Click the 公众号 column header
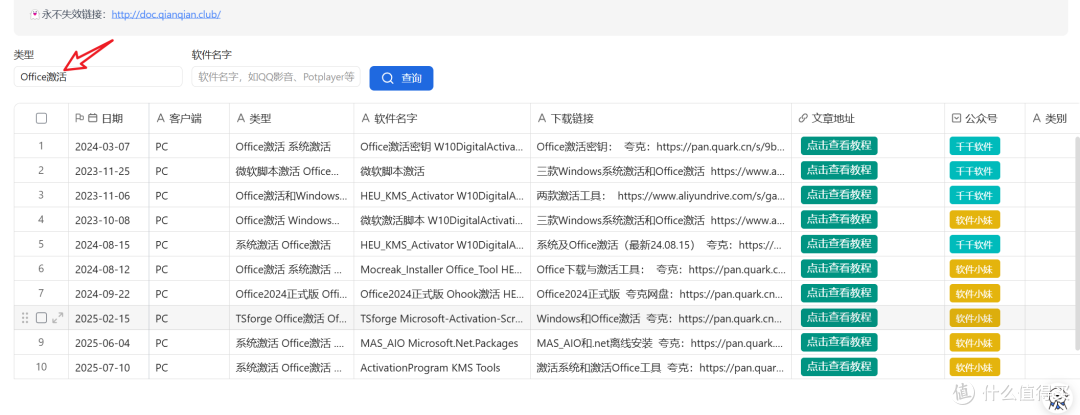1080x415 pixels. (985, 118)
